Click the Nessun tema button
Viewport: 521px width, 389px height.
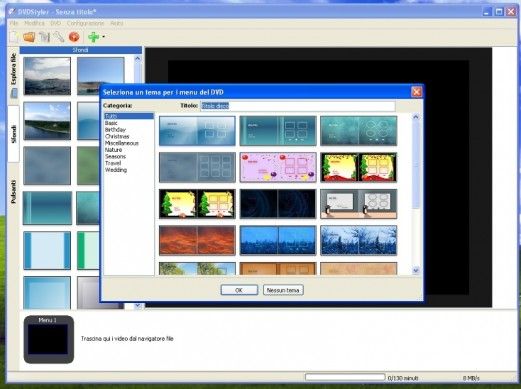[x=283, y=290]
